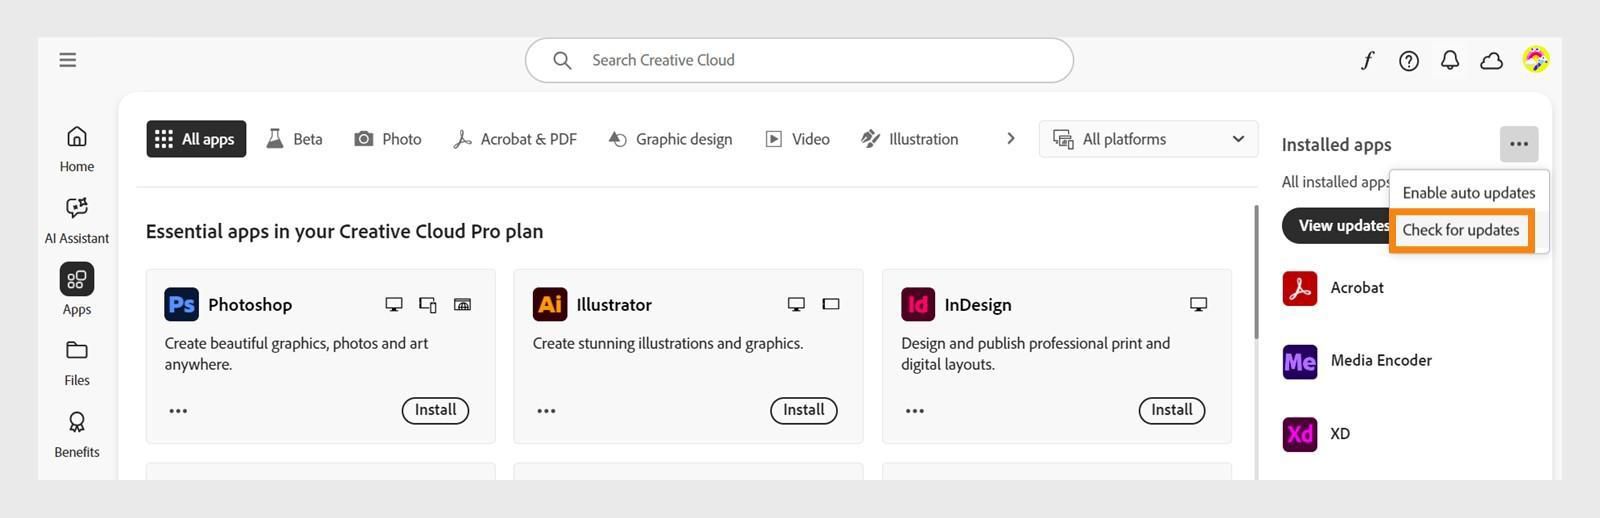This screenshot has height=518, width=1600.
Task: Switch to the Acrobat & PDF tab
Action: [515, 139]
